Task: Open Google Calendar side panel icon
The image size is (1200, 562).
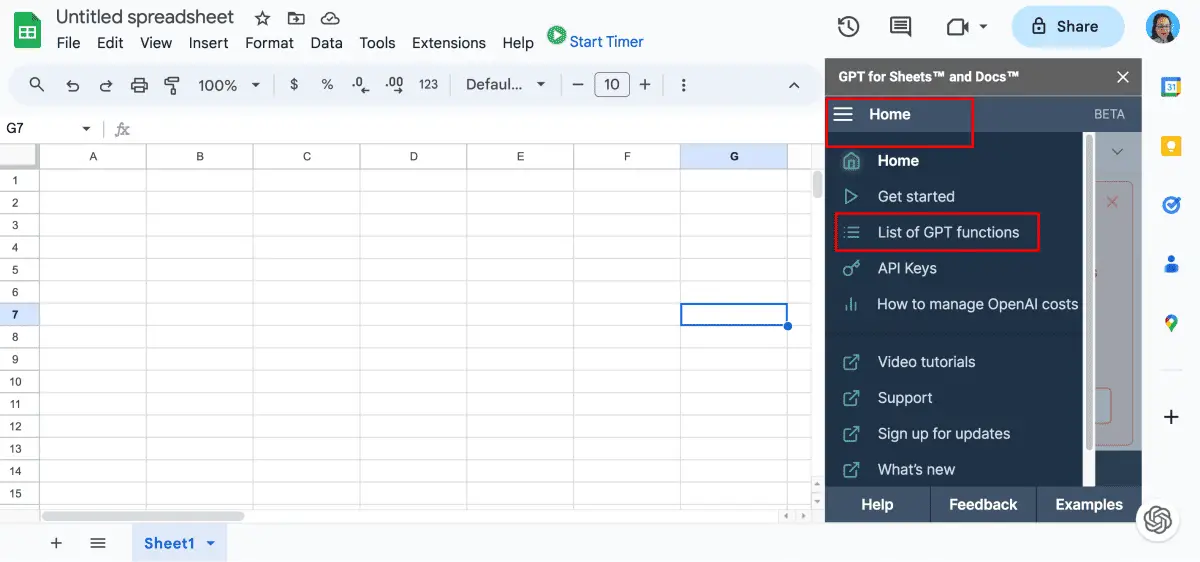Action: pos(1171,87)
